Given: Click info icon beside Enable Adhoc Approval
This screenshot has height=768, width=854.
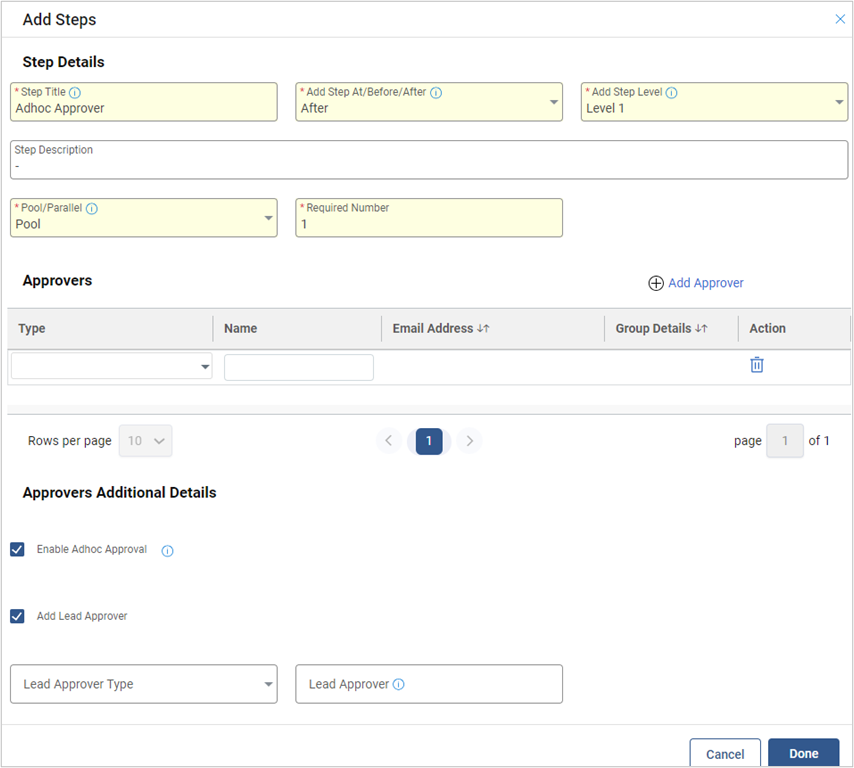Looking at the screenshot, I should tap(167, 551).
